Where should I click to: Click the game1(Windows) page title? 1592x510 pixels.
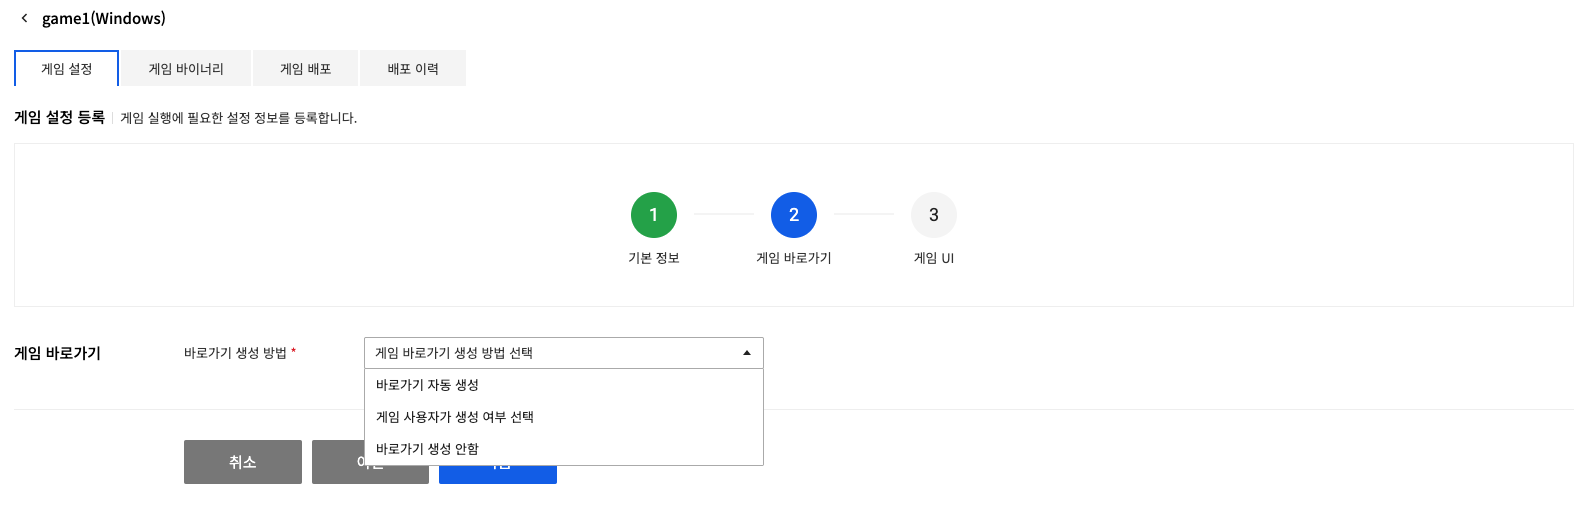tap(104, 18)
